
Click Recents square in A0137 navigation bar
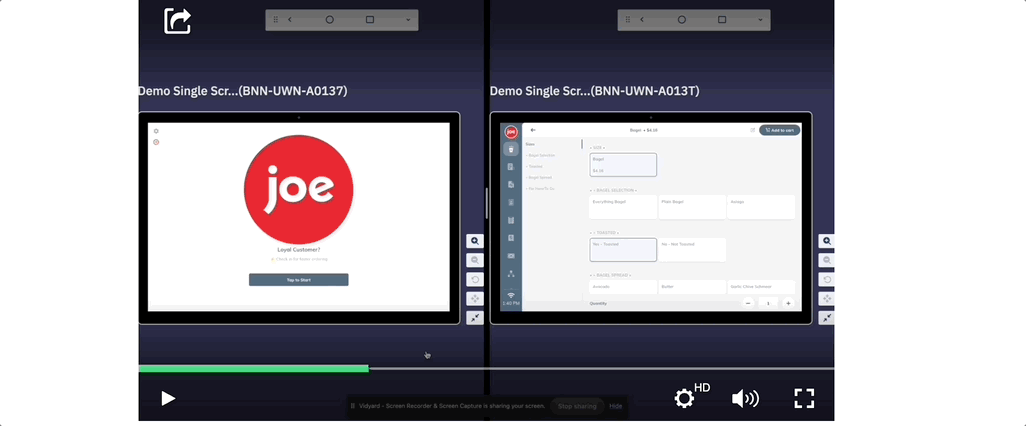[x=370, y=20]
